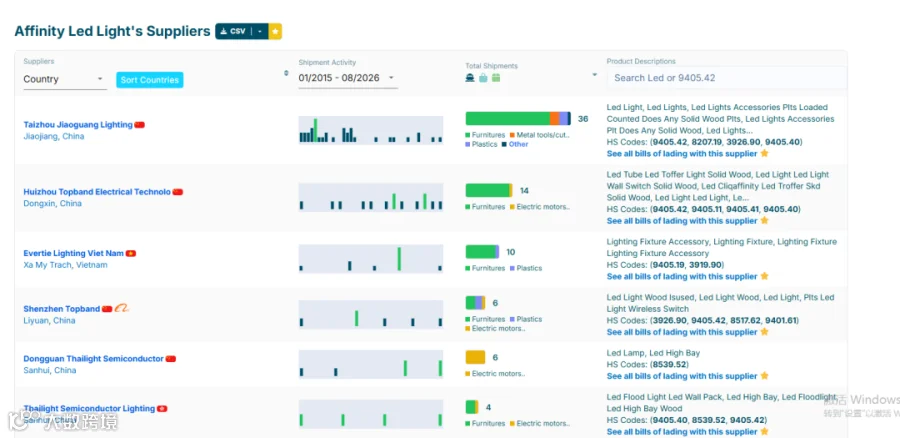Expand the 01/2015 - 08/2026 date range dropdown
This screenshot has height=438, width=900.
348,78
